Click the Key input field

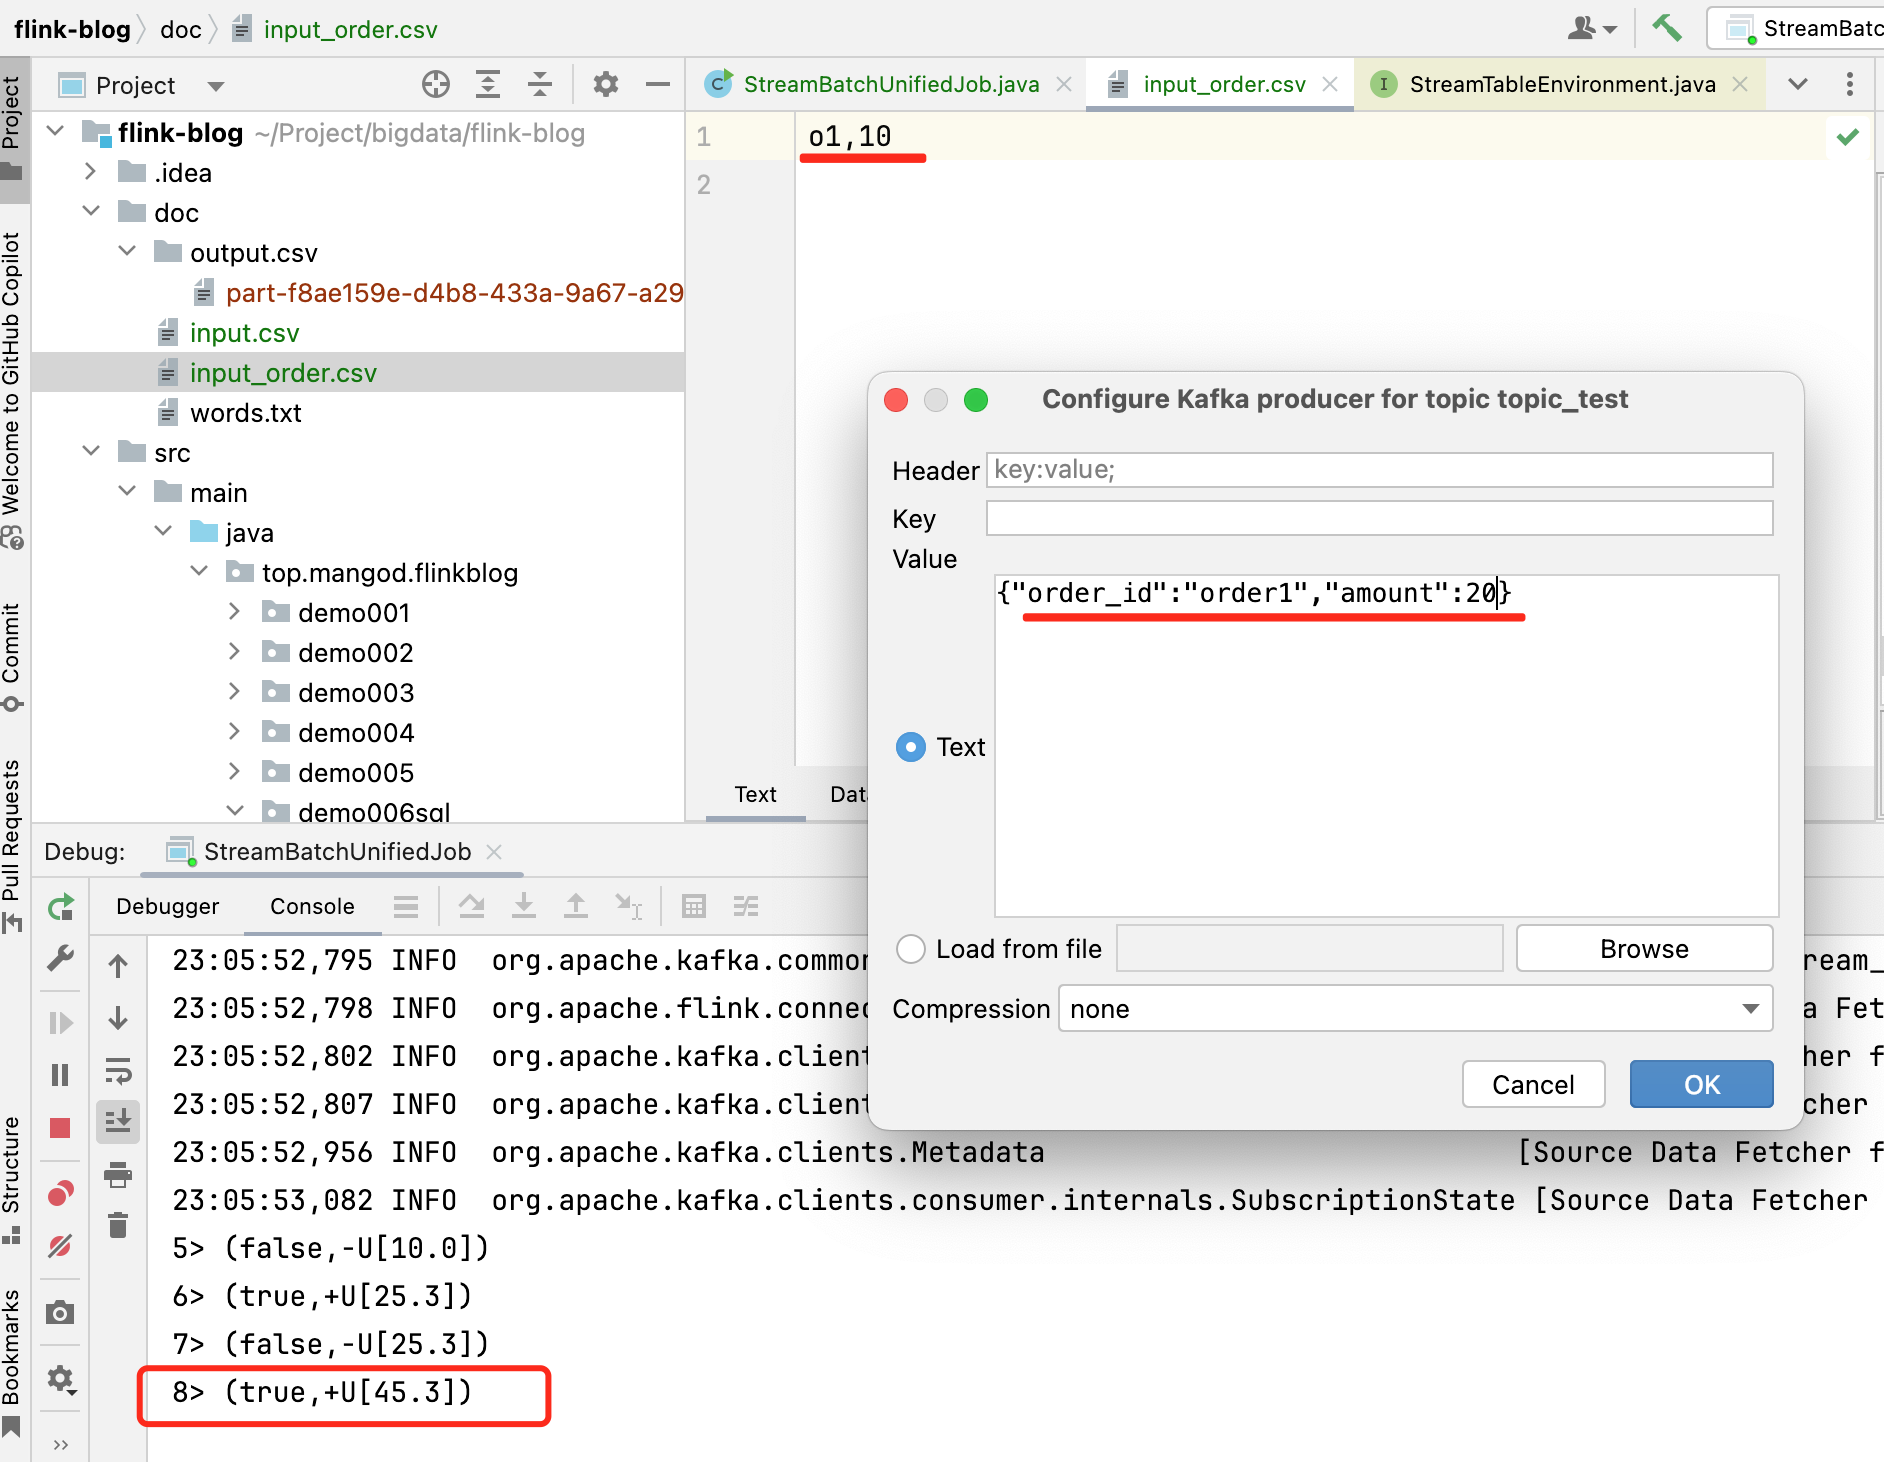tap(1380, 518)
